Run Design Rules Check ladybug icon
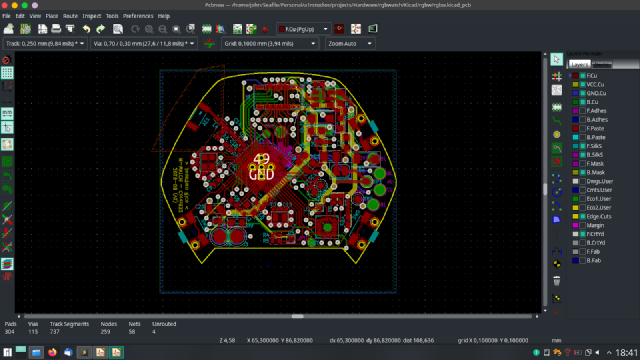This screenshot has height=360, width=640. (265, 29)
